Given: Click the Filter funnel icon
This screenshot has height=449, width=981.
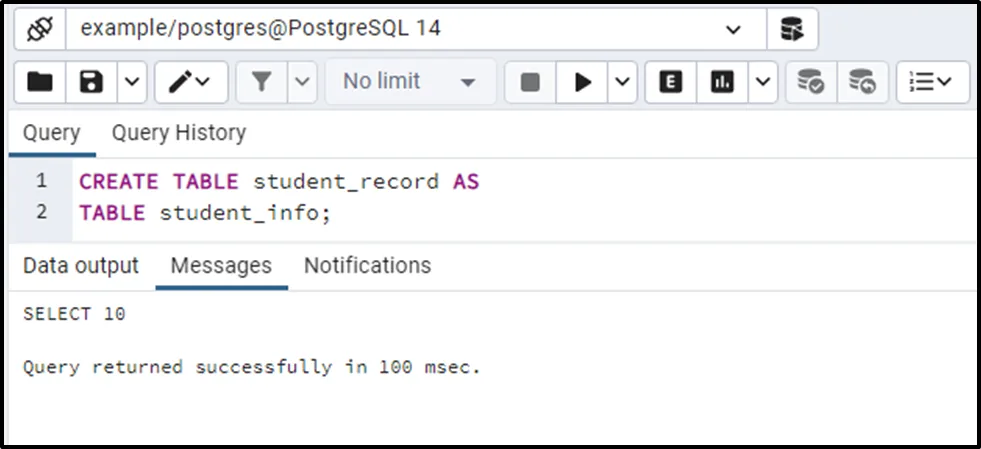Looking at the screenshot, I should (262, 82).
